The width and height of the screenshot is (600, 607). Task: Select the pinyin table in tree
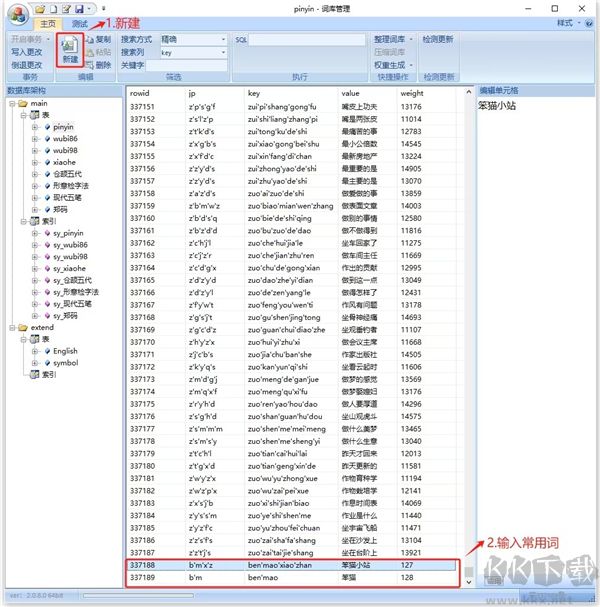(63, 127)
